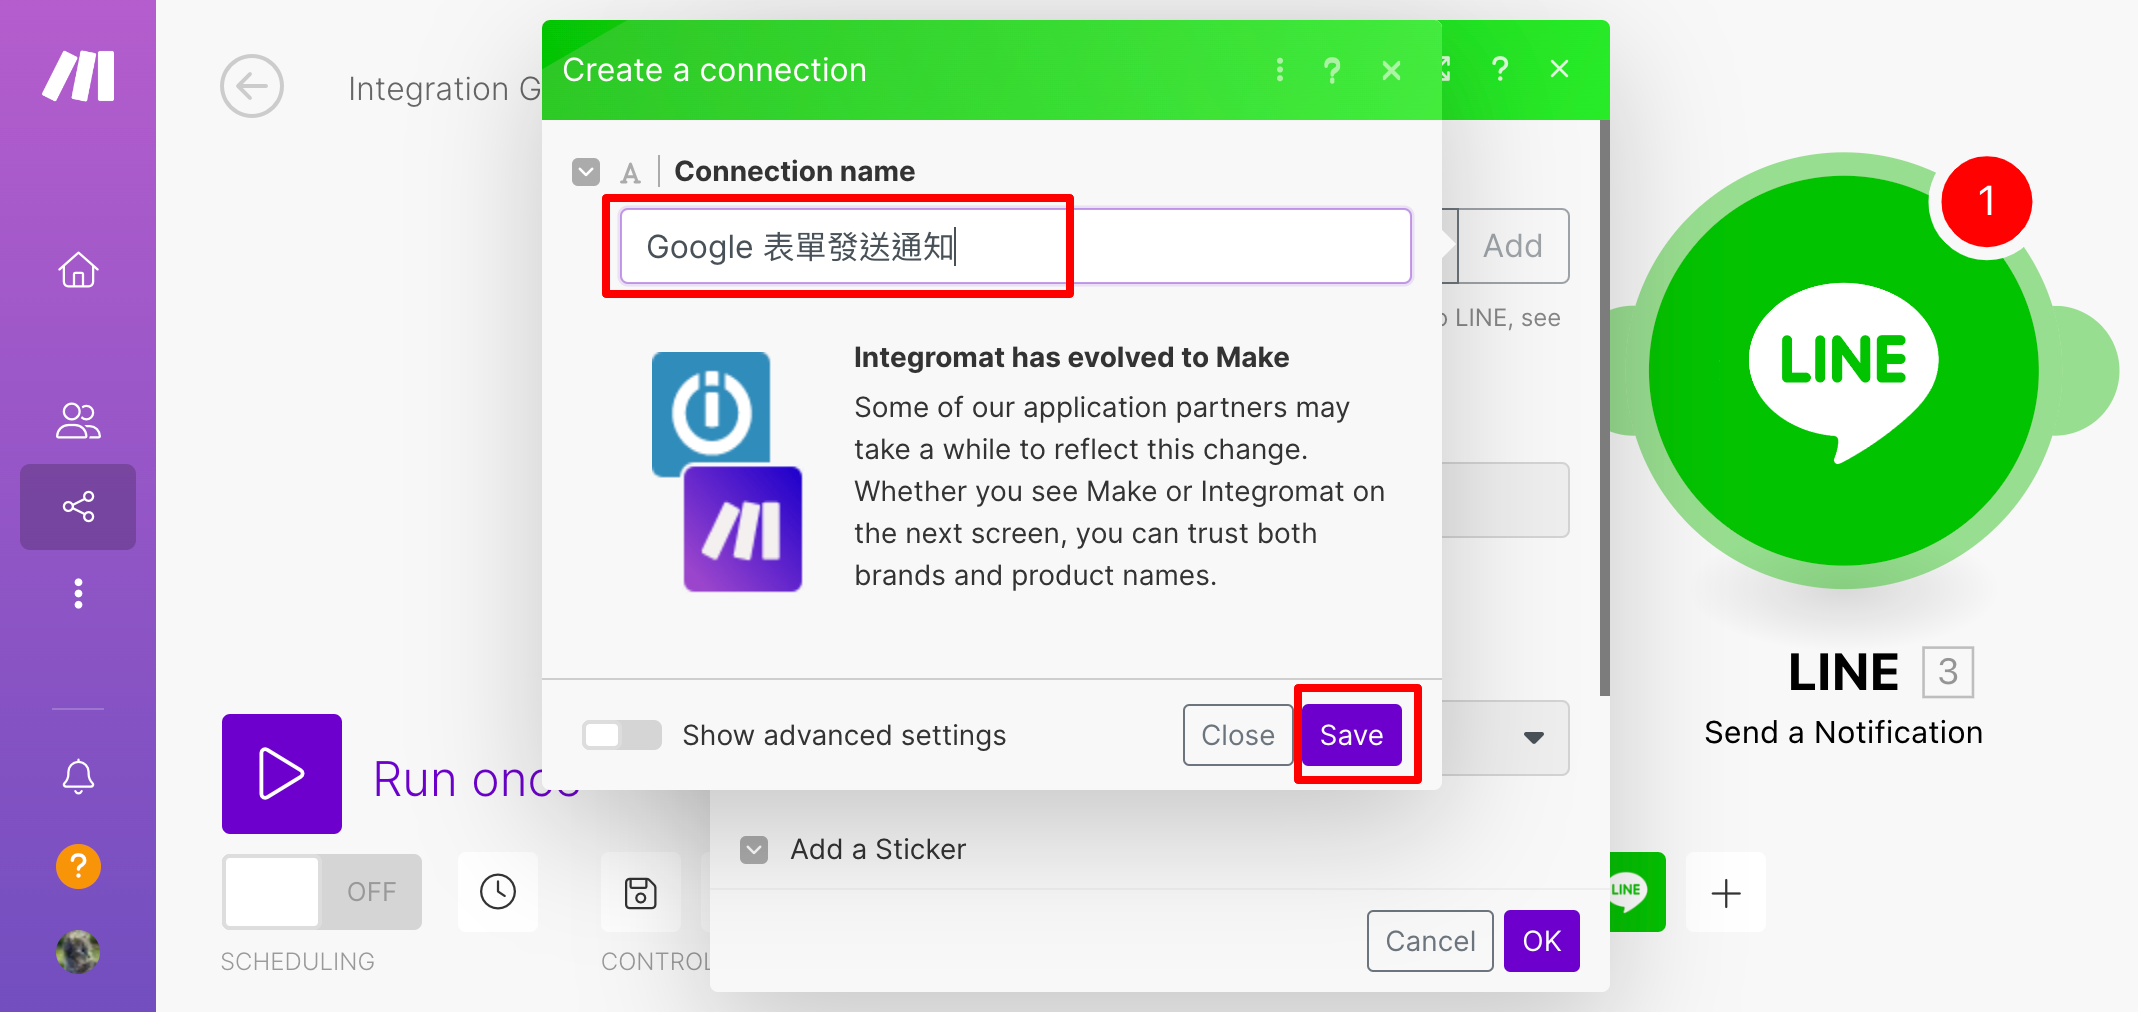Open the dropdown arrow behind the dialog

click(x=1533, y=738)
